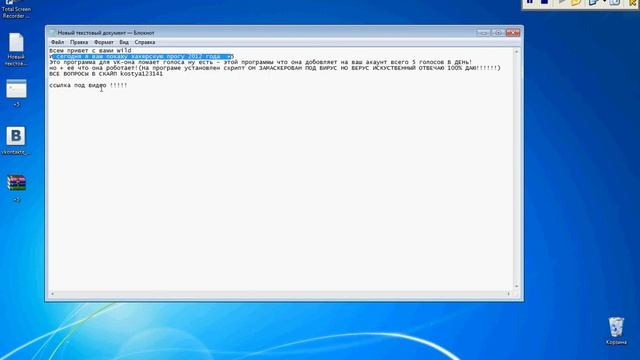Select the Корзина recycle bin icon
The width and height of the screenshot is (640, 360).
[x=616, y=331]
